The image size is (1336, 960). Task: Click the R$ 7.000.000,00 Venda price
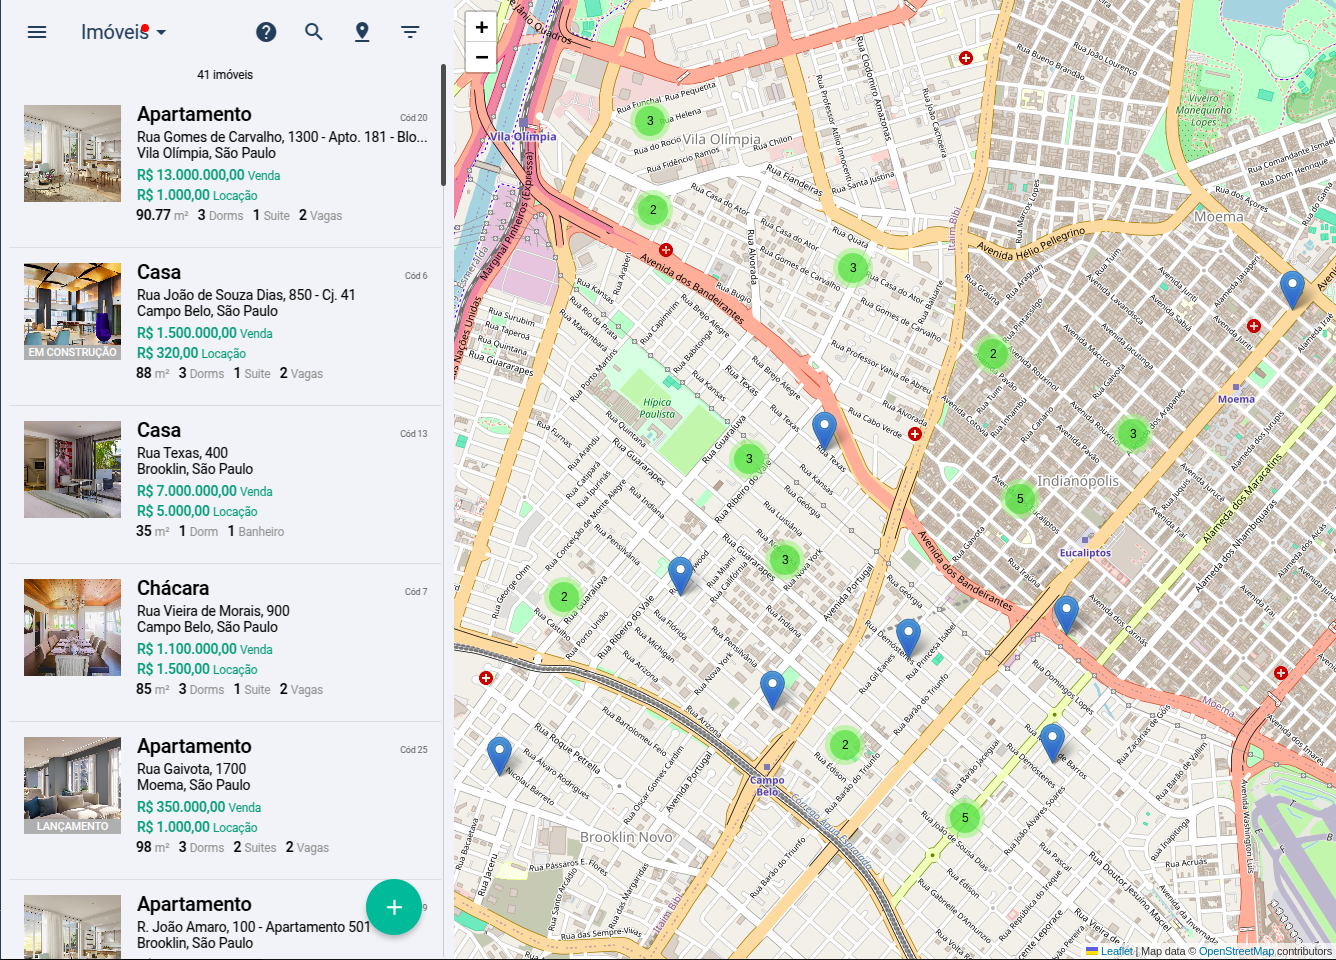pos(204,491)
